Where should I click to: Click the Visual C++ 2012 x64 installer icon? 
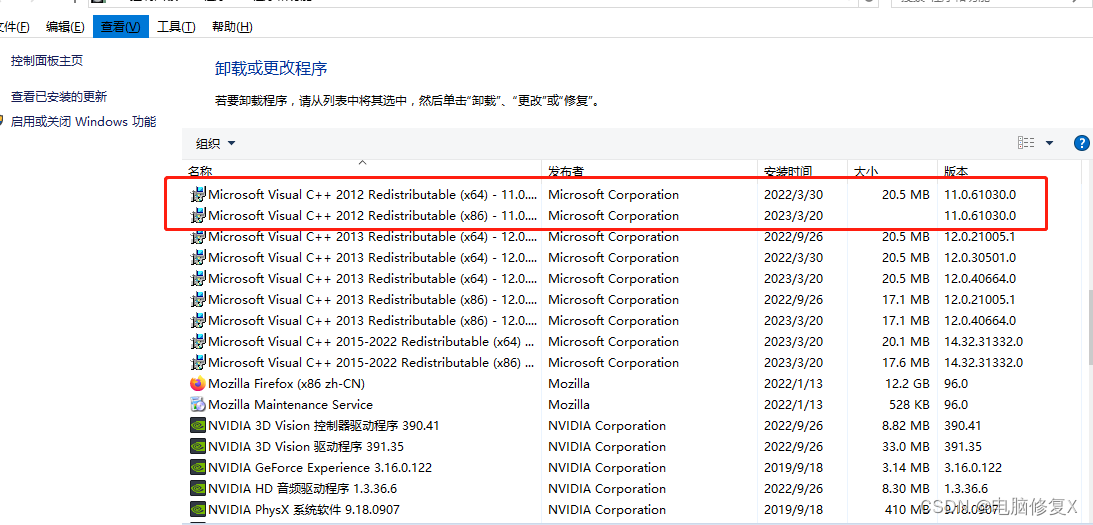point(198,195)
